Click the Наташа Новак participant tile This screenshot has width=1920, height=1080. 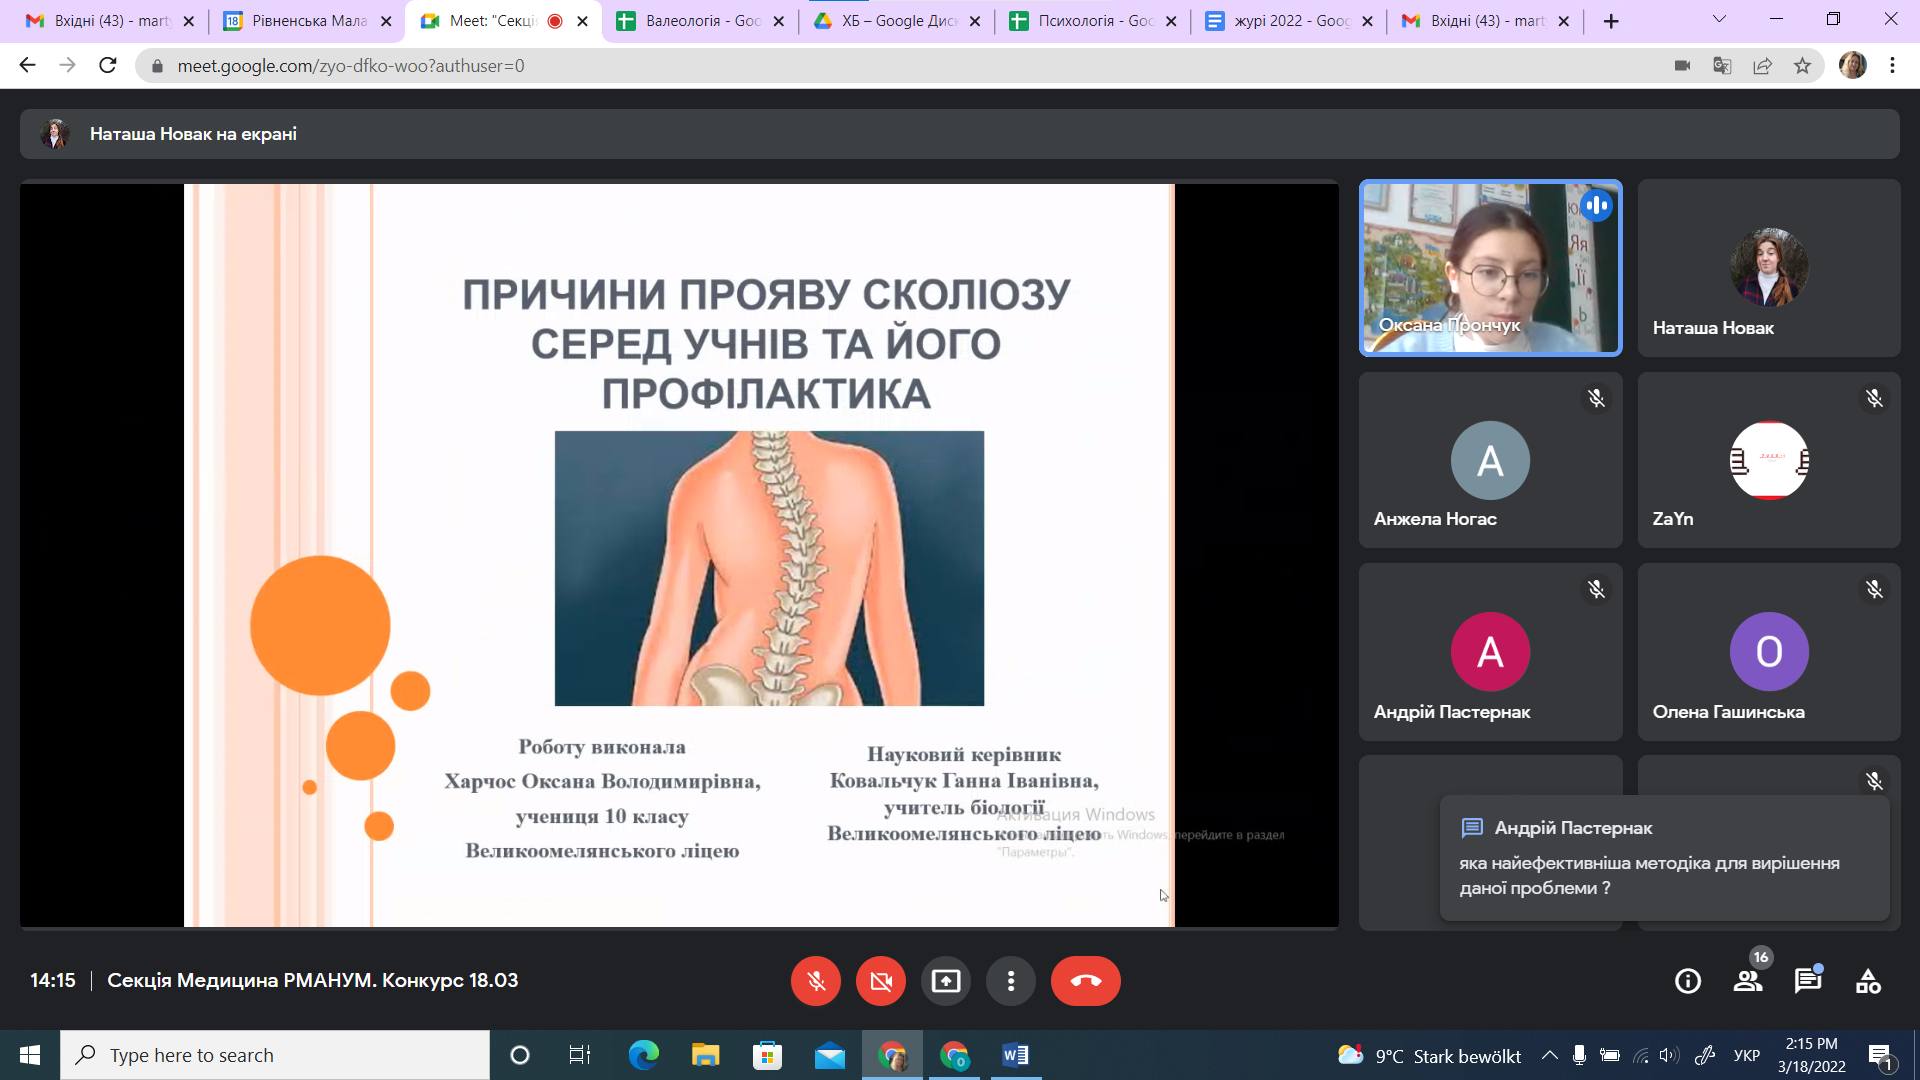point(1768,268)
